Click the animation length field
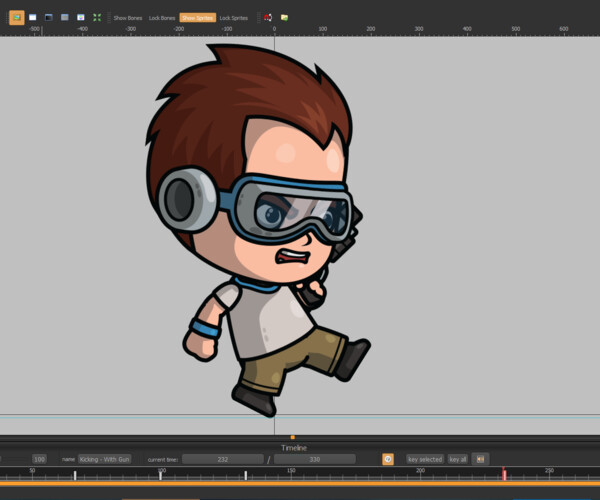This screenshot has height=500, width=600. pos(314,459)
